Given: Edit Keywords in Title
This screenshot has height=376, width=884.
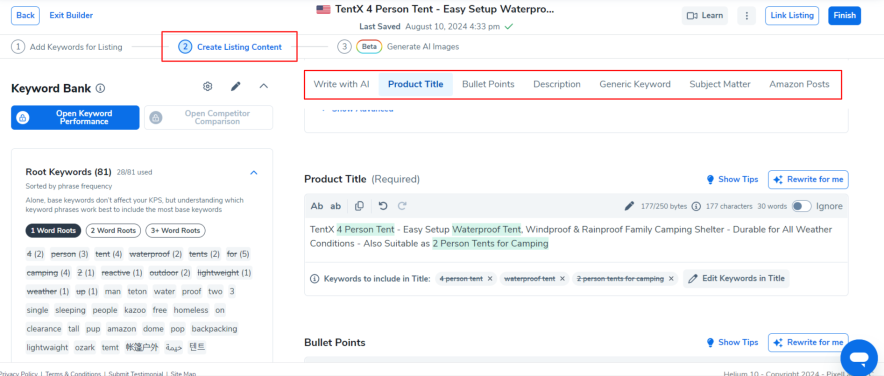Looking at the screenshot, I should (x=736, y=278).
